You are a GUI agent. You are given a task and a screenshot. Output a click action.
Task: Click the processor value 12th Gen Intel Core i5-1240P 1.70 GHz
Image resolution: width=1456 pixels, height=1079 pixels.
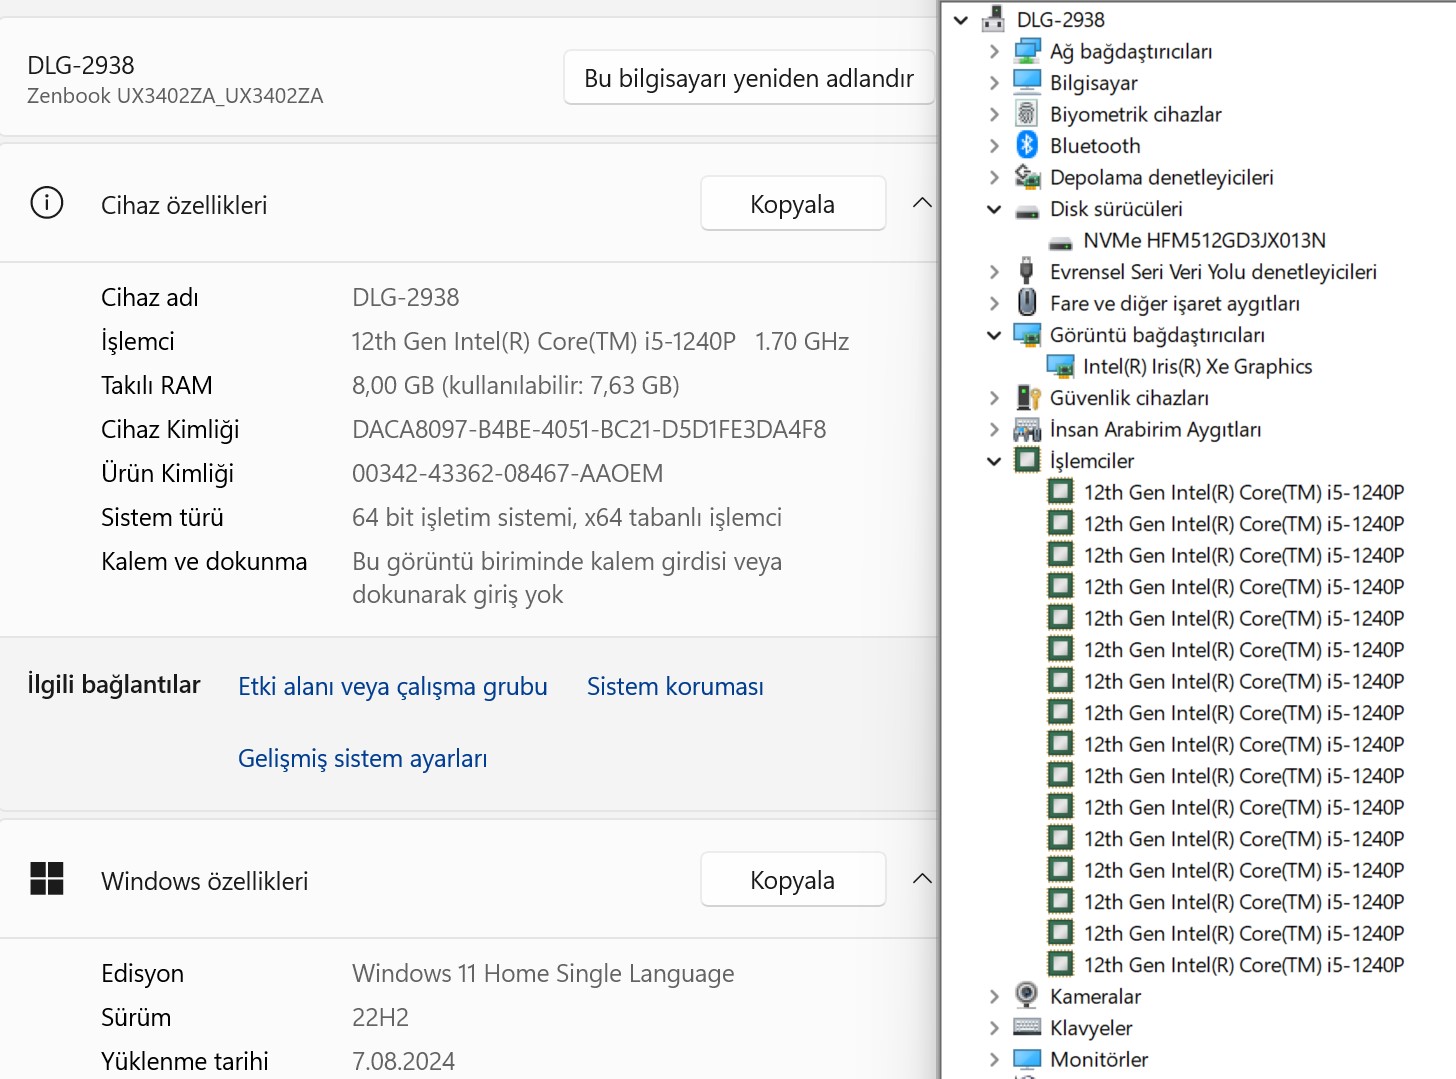600,342
